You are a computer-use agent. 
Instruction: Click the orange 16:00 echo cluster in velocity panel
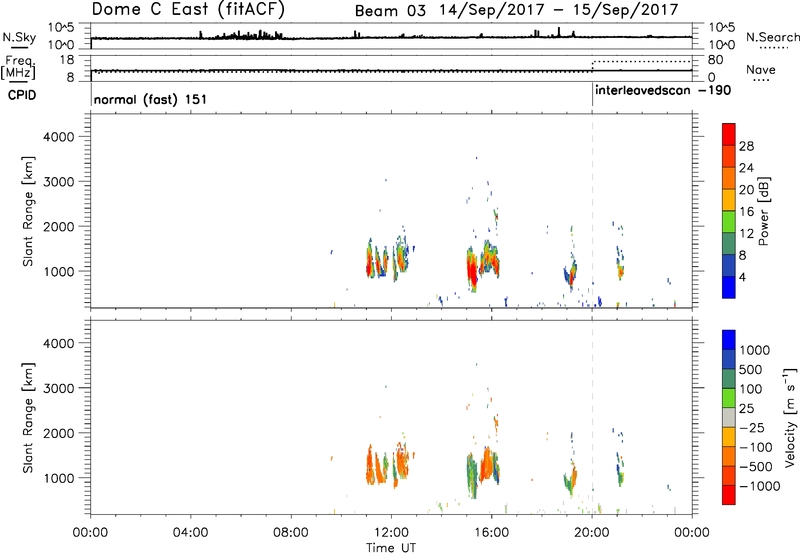[x=489, y=464]
